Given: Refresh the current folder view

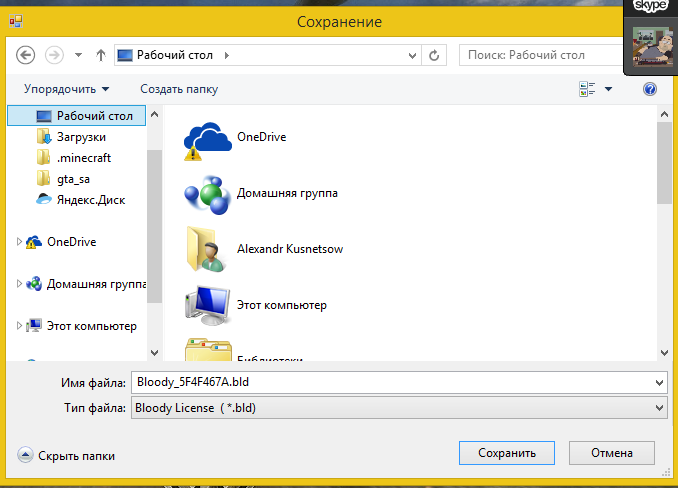Looking at the screenshot, I should click(x=434, y=55).
